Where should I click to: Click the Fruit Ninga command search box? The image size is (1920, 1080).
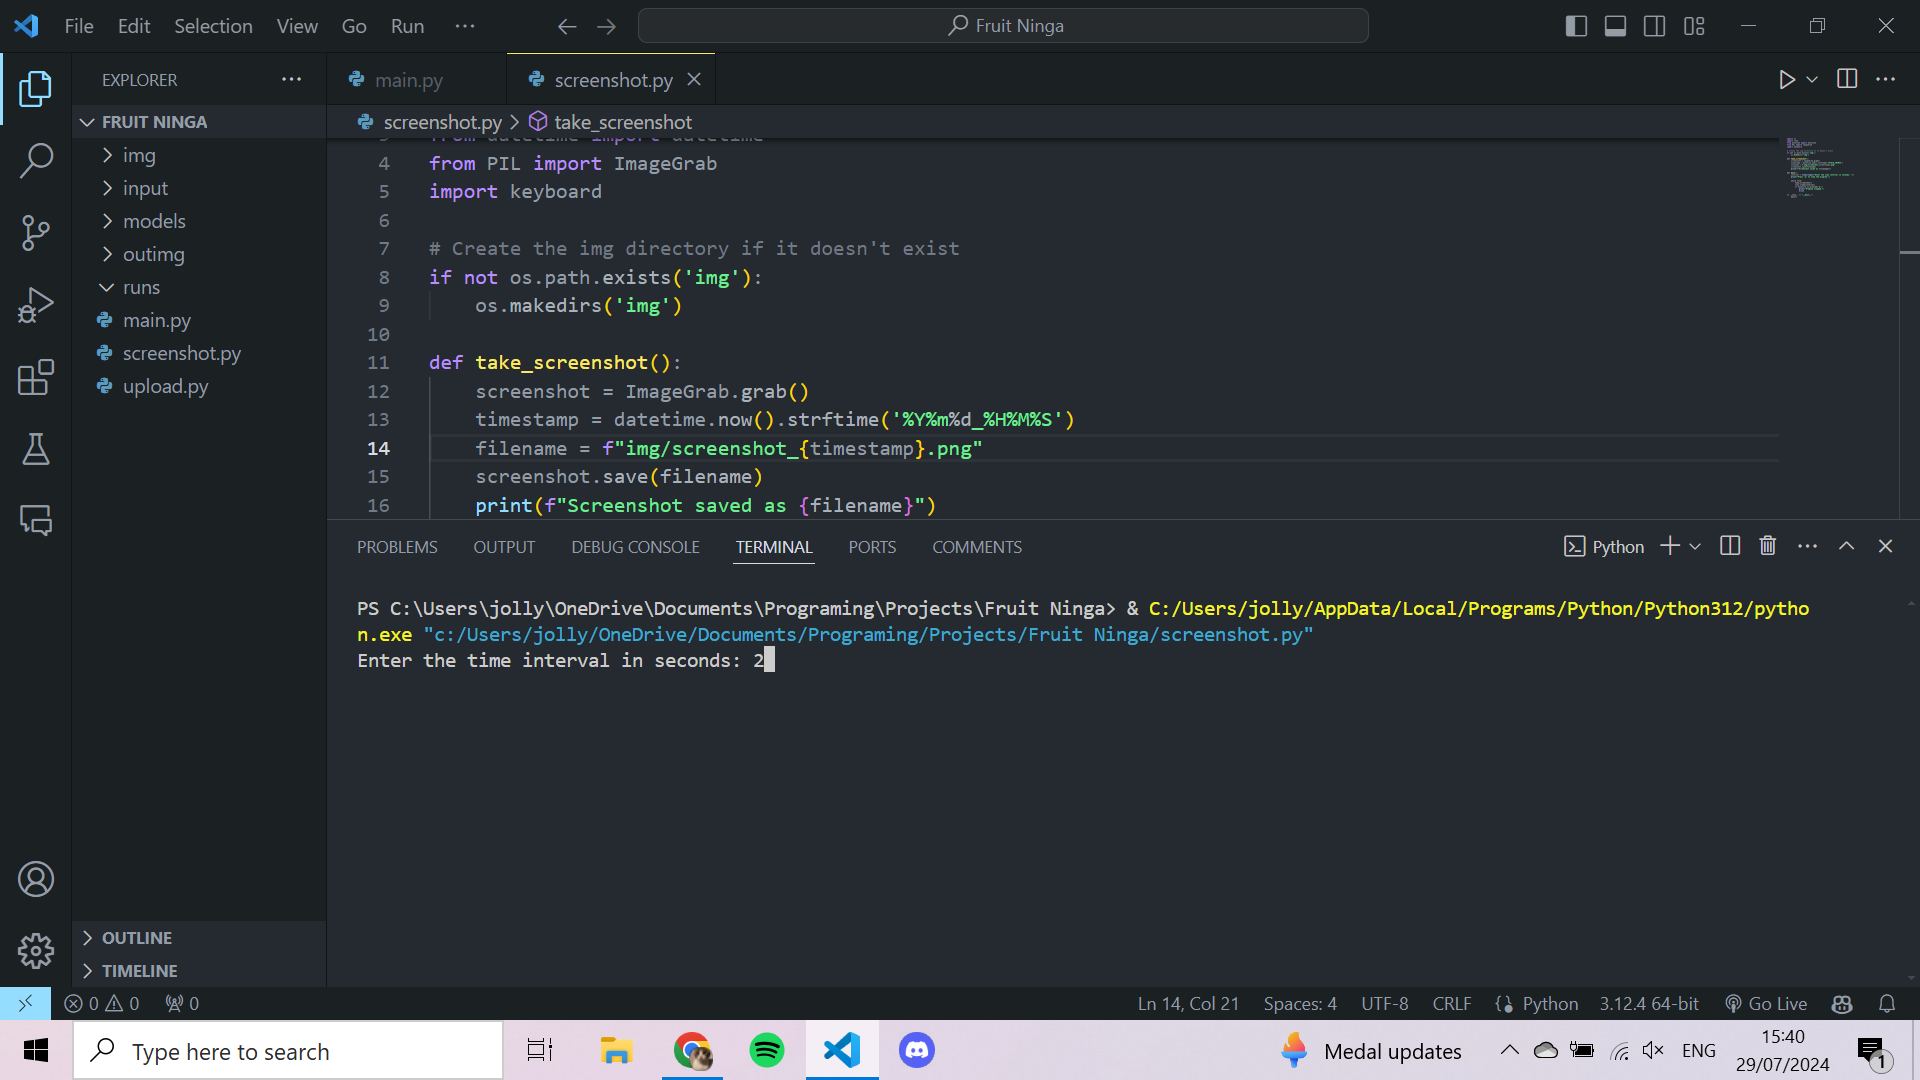1003,26
